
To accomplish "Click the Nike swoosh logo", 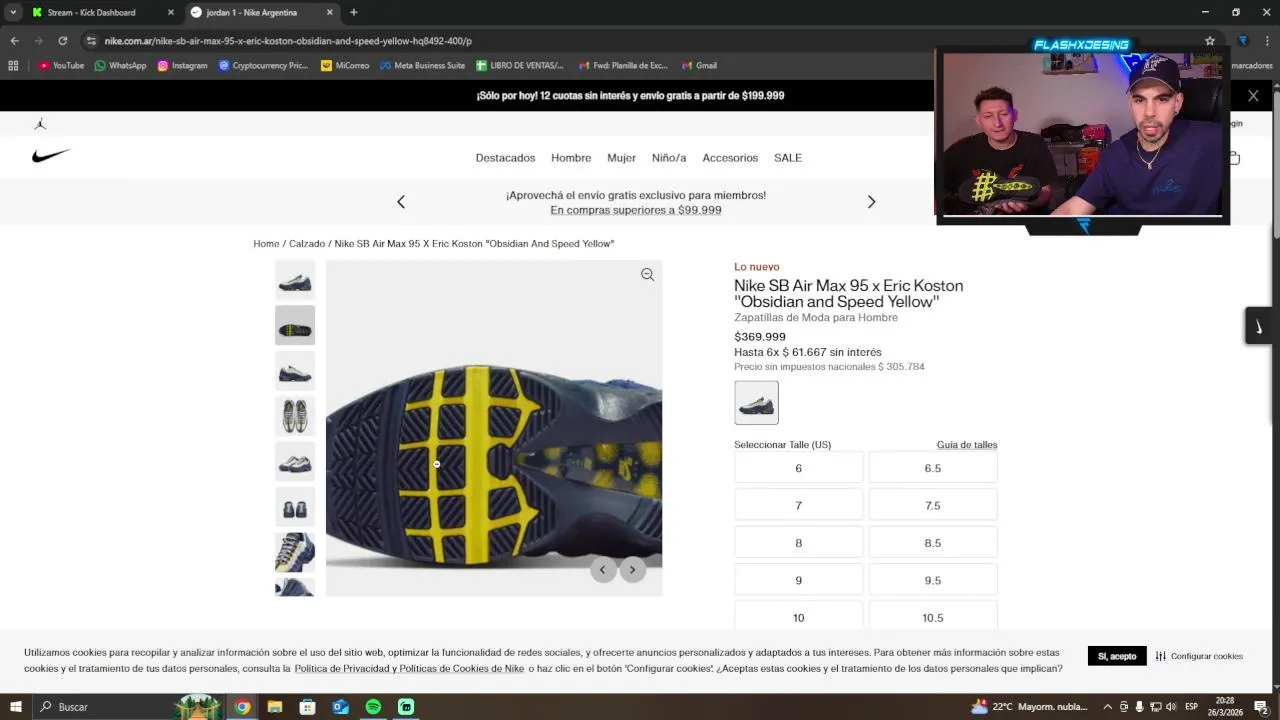I will tap(51, 156).
